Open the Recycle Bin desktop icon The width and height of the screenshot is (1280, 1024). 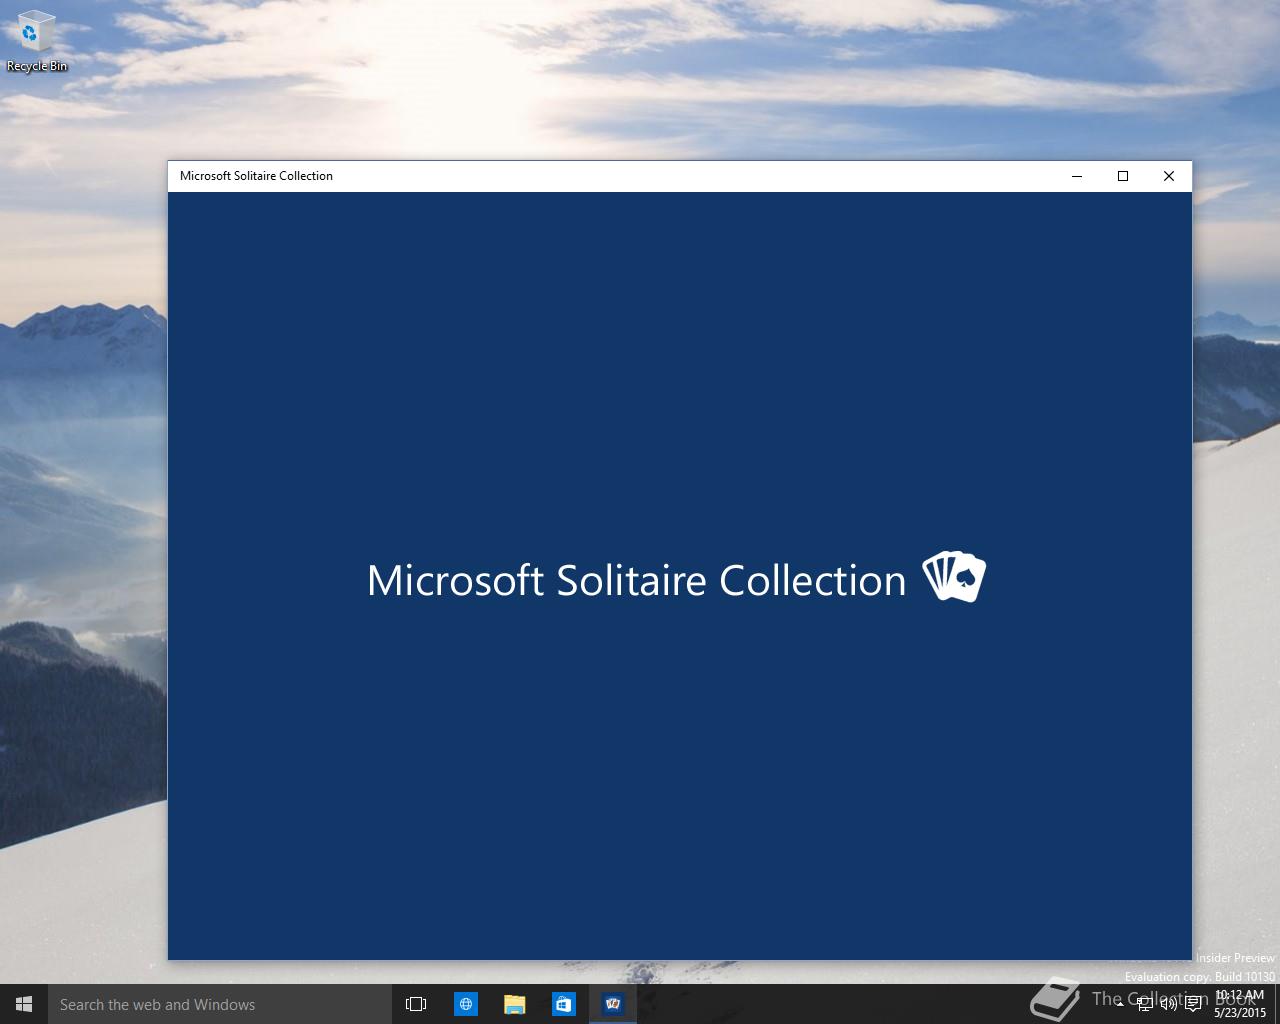point(36,42)
